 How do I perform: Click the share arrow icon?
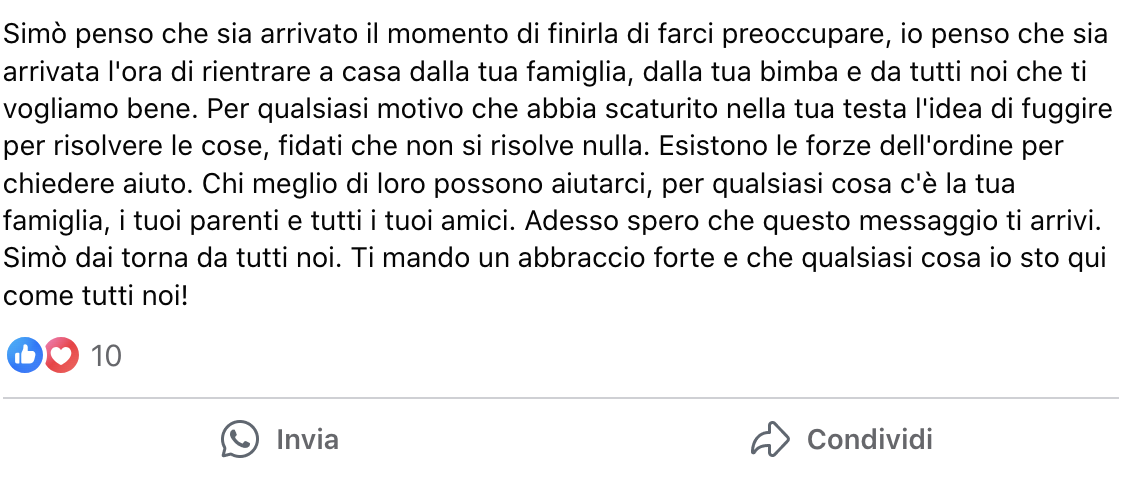770,439
